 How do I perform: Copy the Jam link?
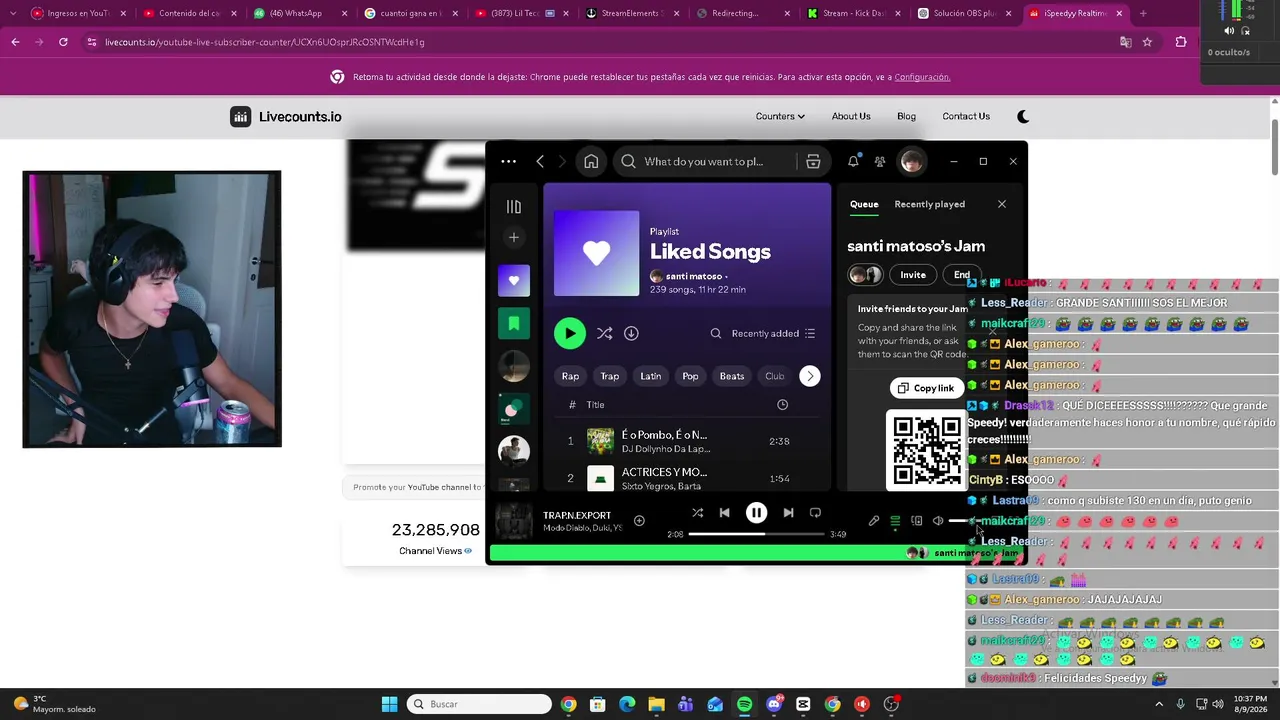(926, 388)
